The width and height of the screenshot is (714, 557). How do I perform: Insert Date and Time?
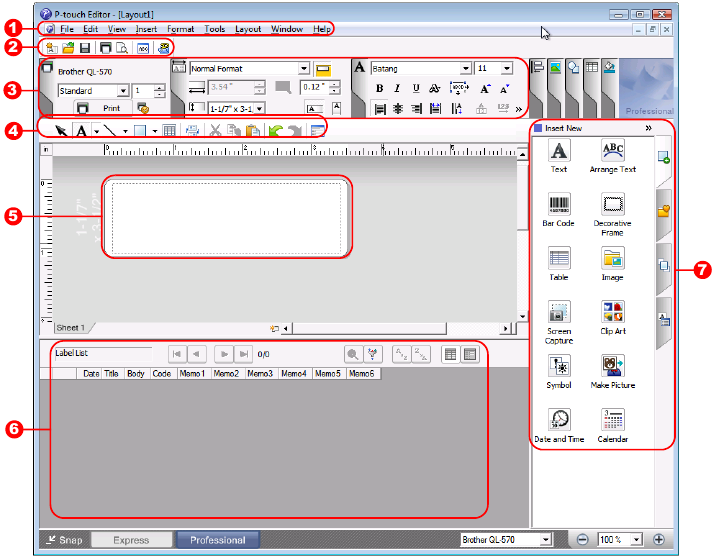559,425
